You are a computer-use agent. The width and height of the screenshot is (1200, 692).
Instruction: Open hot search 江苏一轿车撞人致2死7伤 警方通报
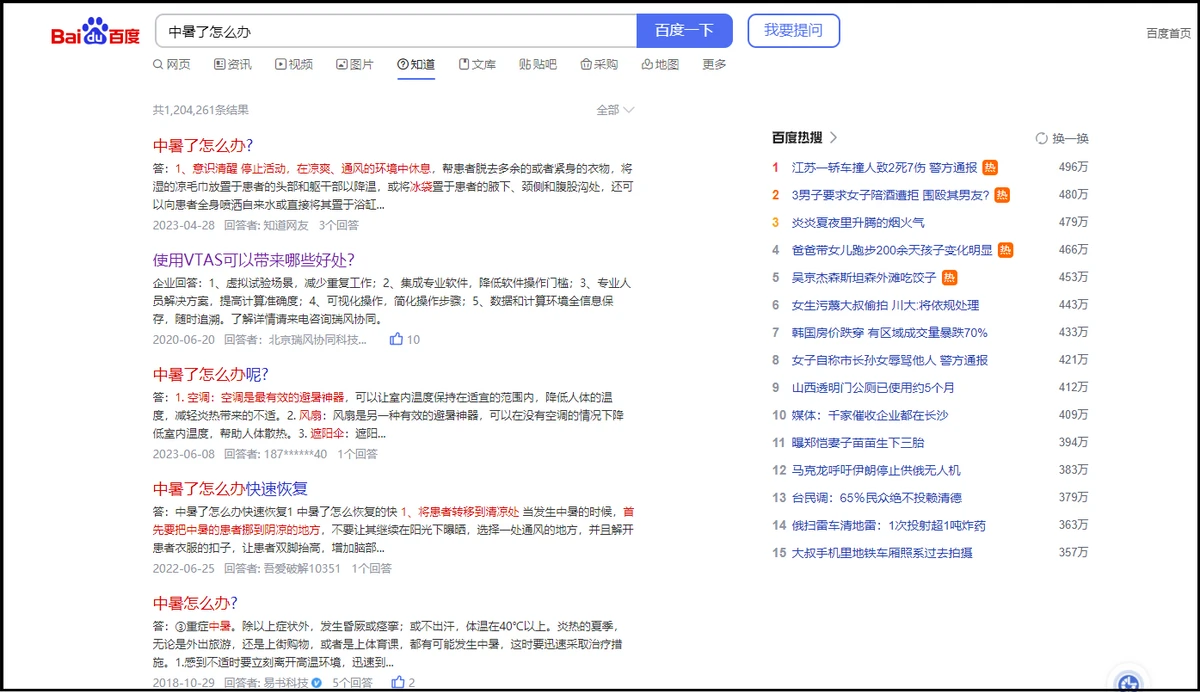[x=884, y=168]
